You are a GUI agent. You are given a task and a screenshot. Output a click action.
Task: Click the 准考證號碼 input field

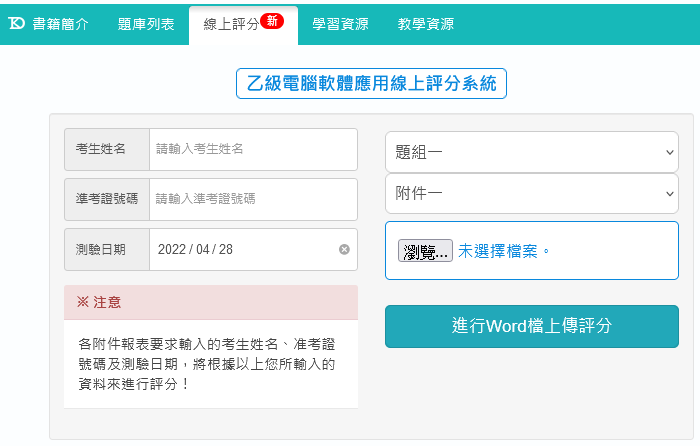(x=253, y=199)
